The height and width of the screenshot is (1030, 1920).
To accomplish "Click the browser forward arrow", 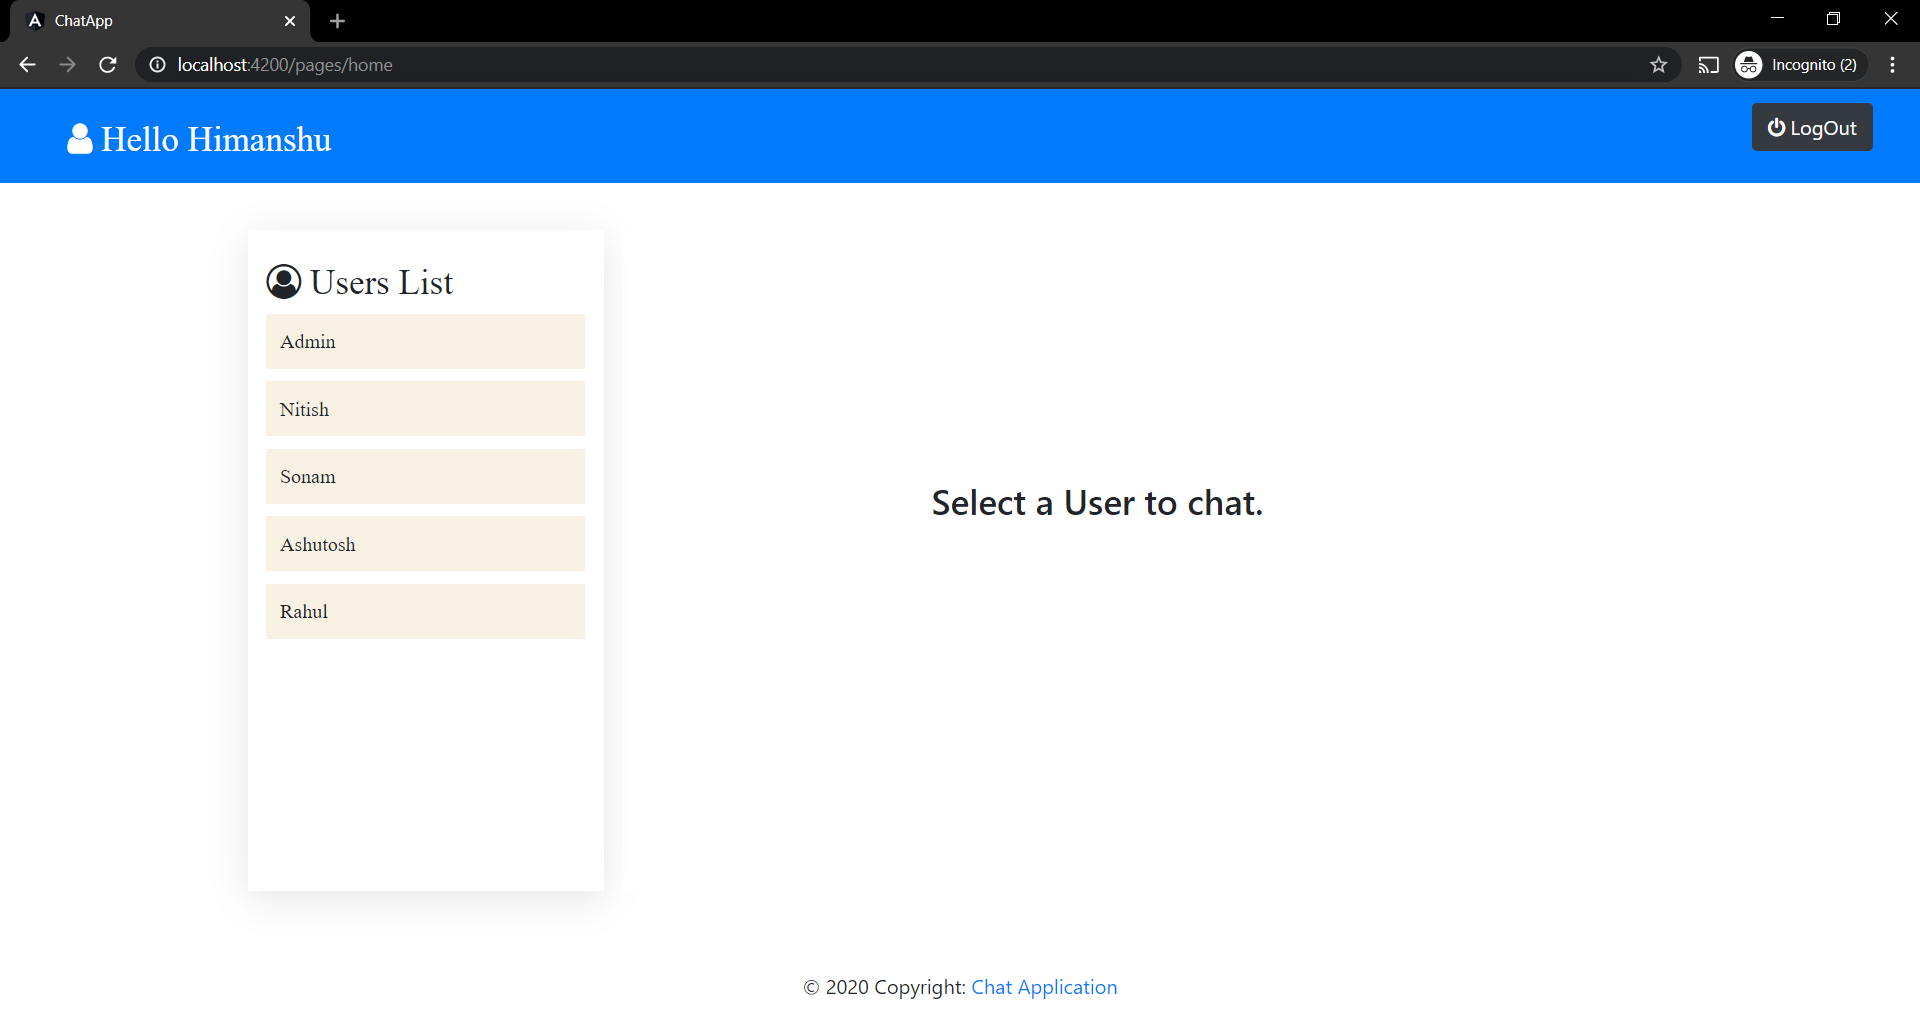I will pyautogui.click(x=67, y=65).
